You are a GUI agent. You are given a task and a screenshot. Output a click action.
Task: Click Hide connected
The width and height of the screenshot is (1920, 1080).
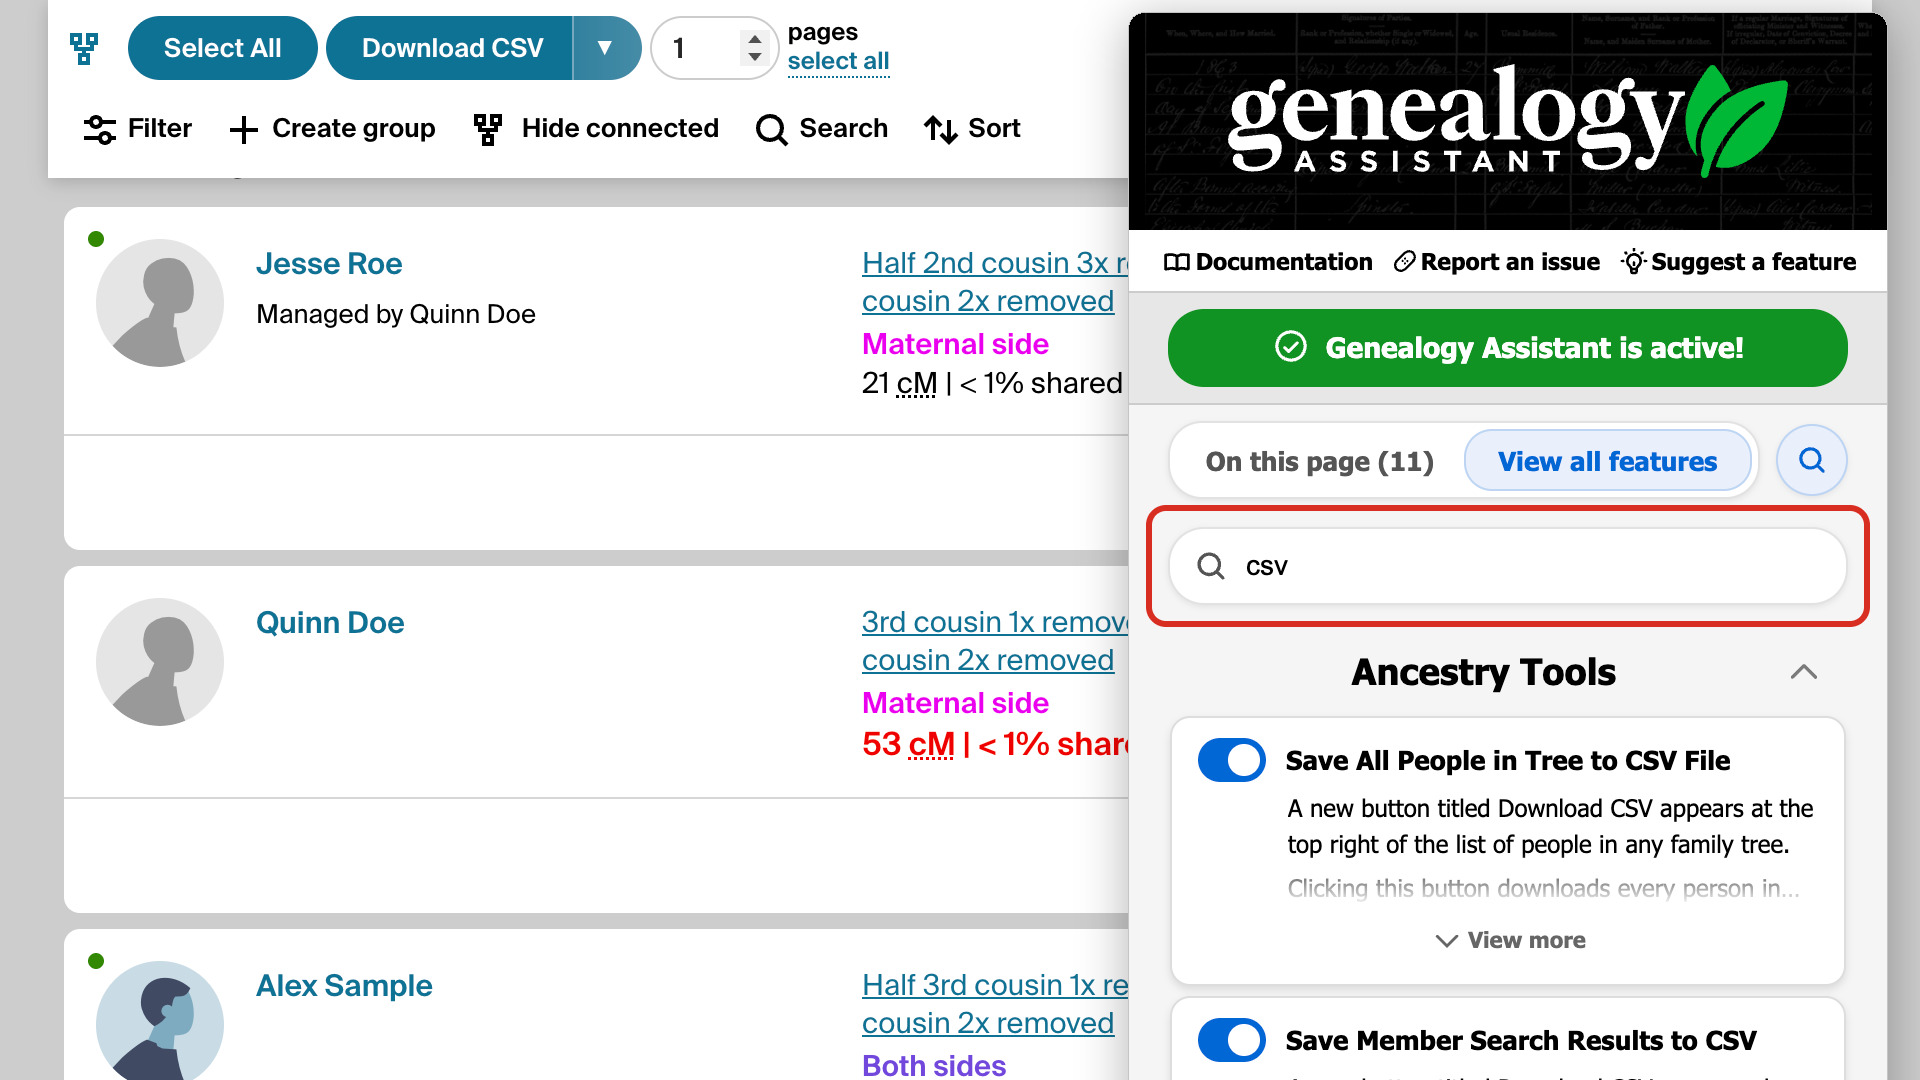pos(596,129)
